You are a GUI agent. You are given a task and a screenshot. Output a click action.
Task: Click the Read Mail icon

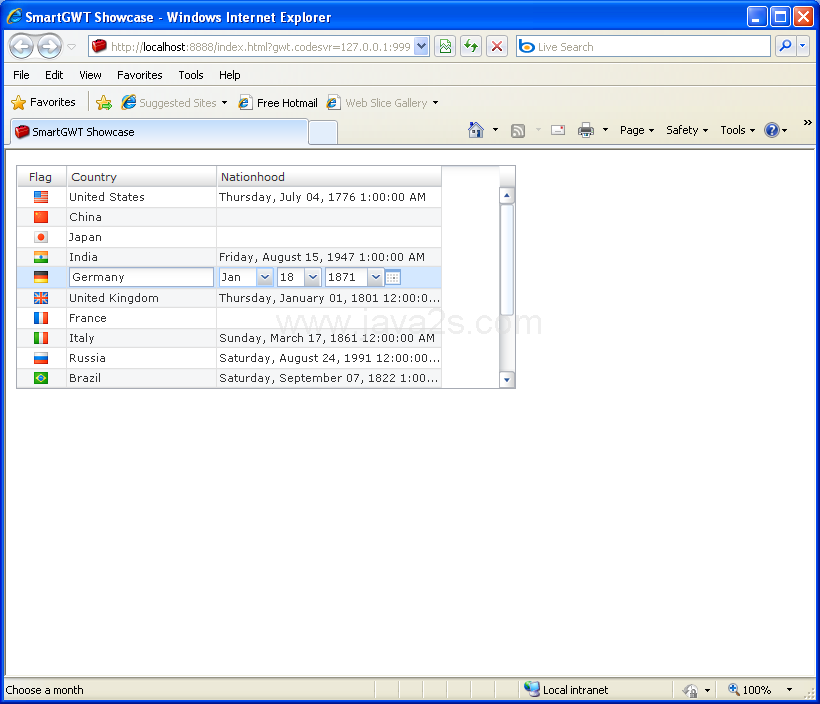(x=558, y=130)
